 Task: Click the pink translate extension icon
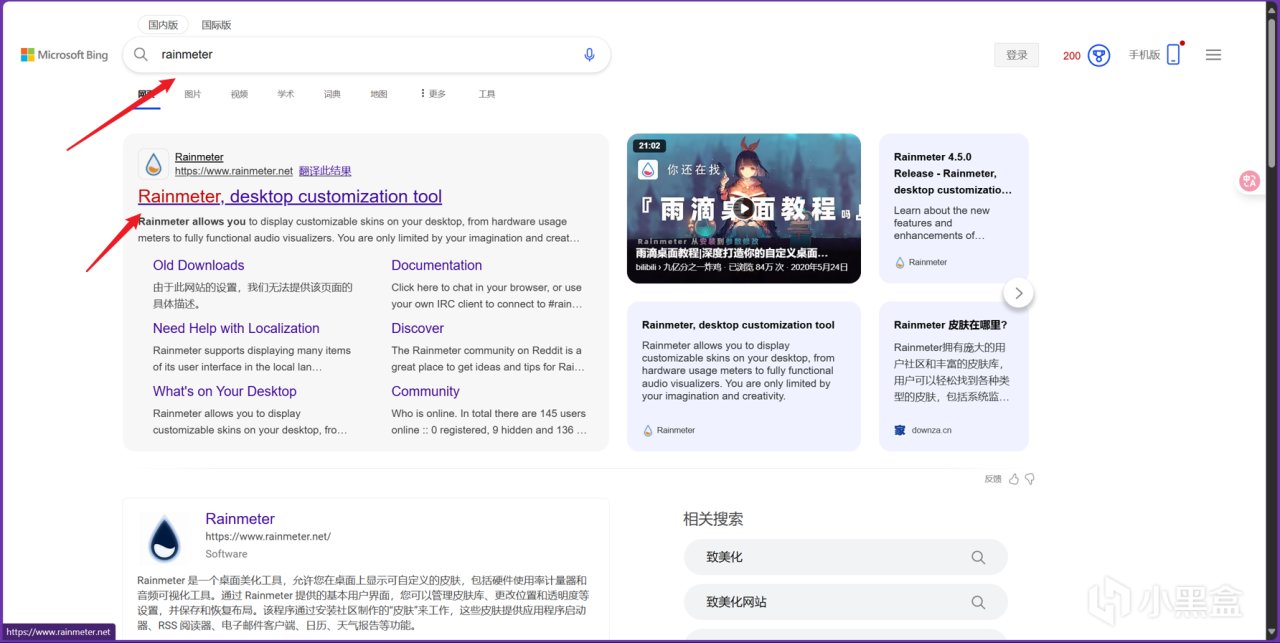(x=1249, y=181)
